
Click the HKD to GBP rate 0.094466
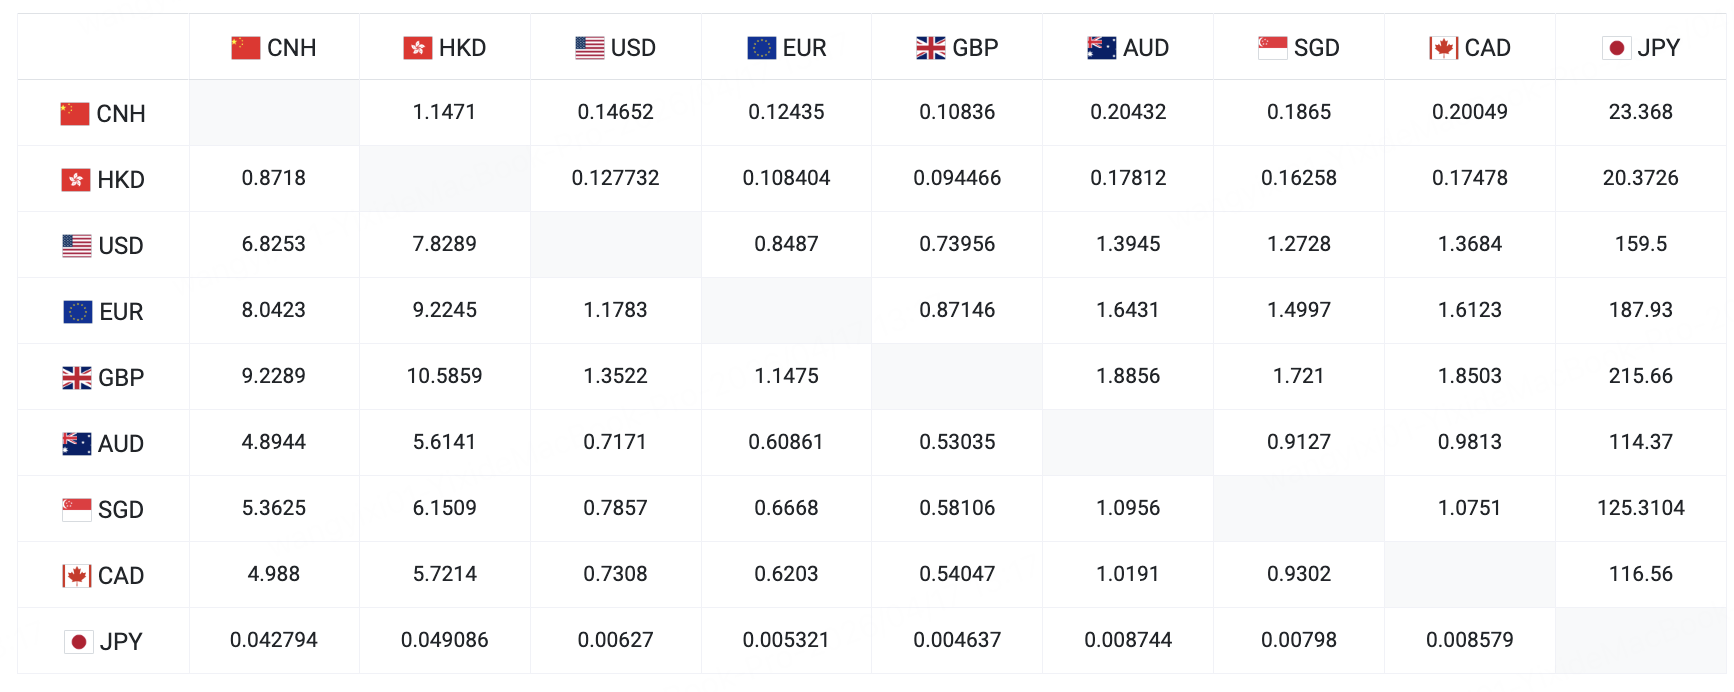[957, 178]
